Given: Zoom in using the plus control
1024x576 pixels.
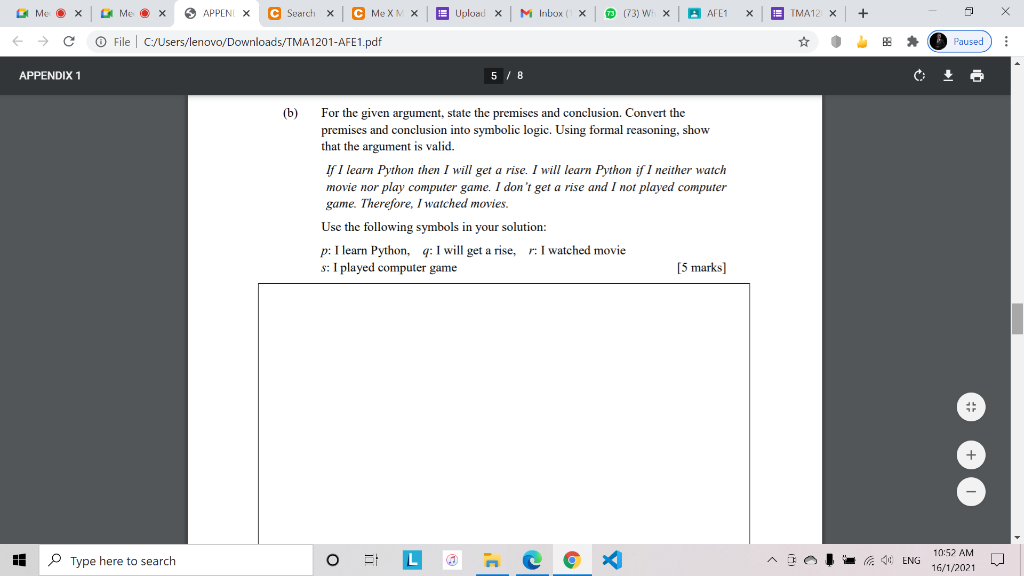Looking at the screenshot, I should [971, 455].
